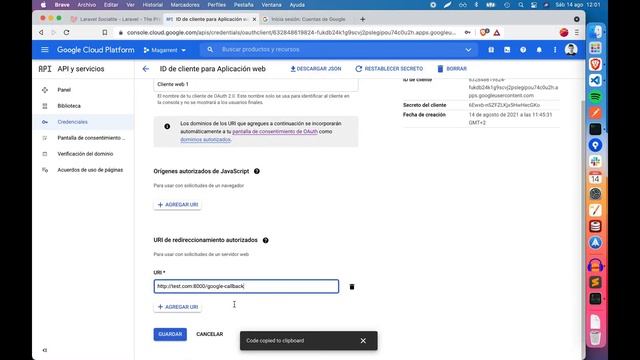Follow dominios autorizados link
Screen dimensions: 640x360
[205, 140]
